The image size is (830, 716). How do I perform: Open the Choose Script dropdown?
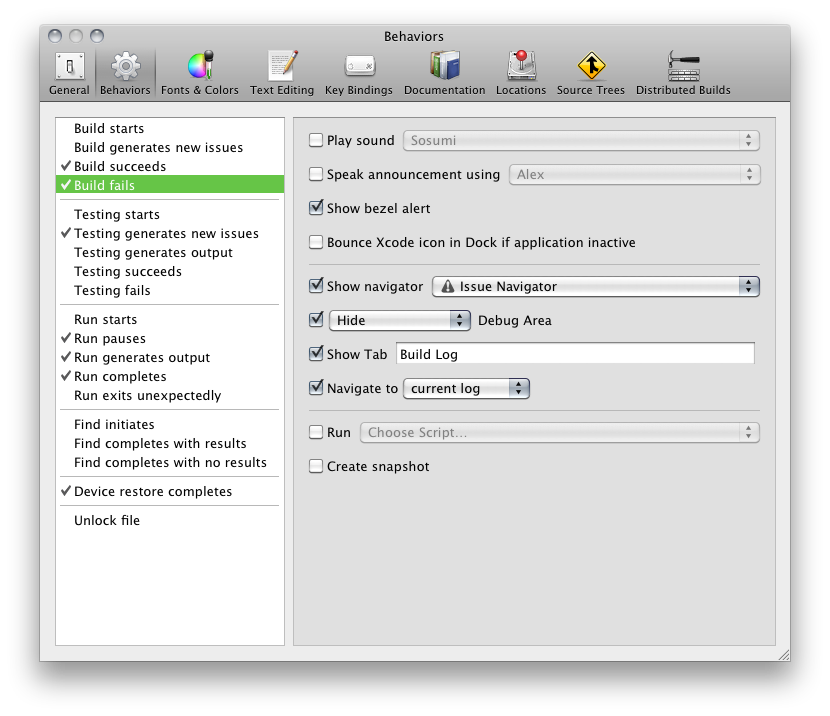point(560,433)
